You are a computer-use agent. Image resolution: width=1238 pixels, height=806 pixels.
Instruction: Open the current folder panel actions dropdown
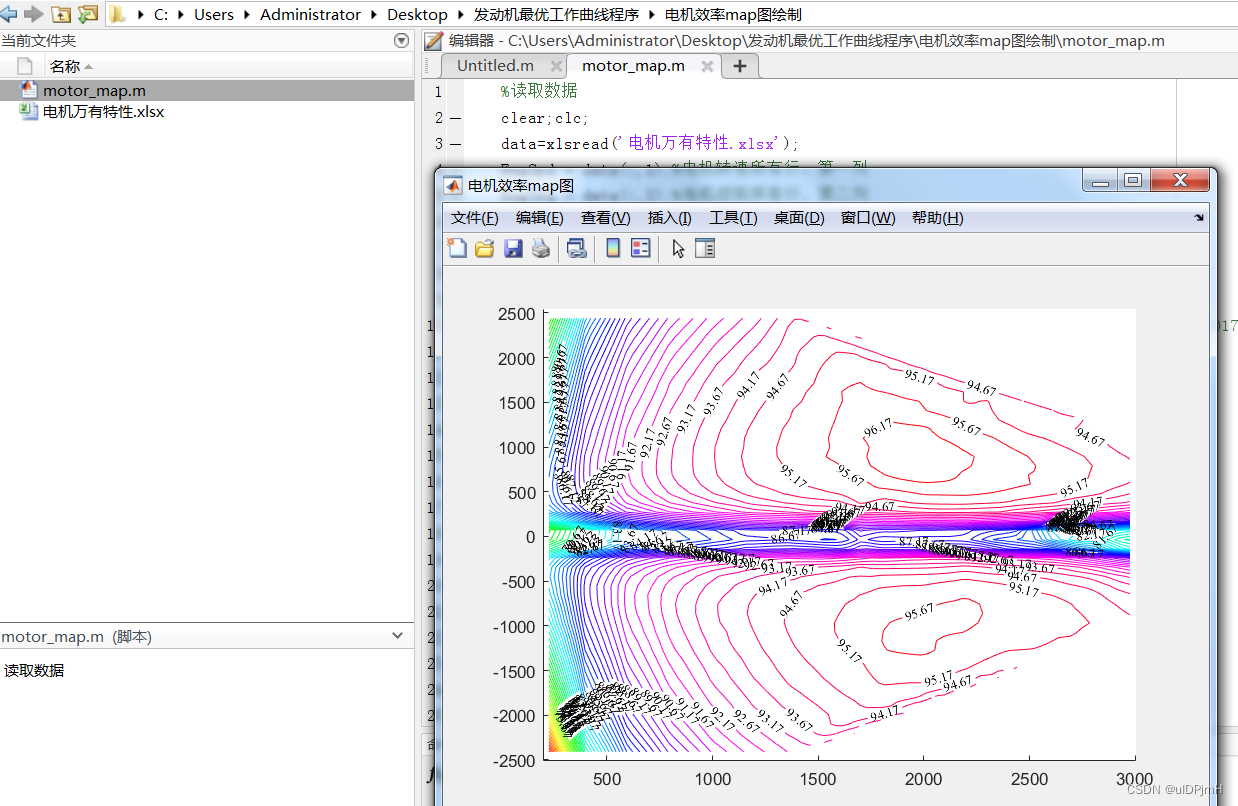[x=402, y=41]
